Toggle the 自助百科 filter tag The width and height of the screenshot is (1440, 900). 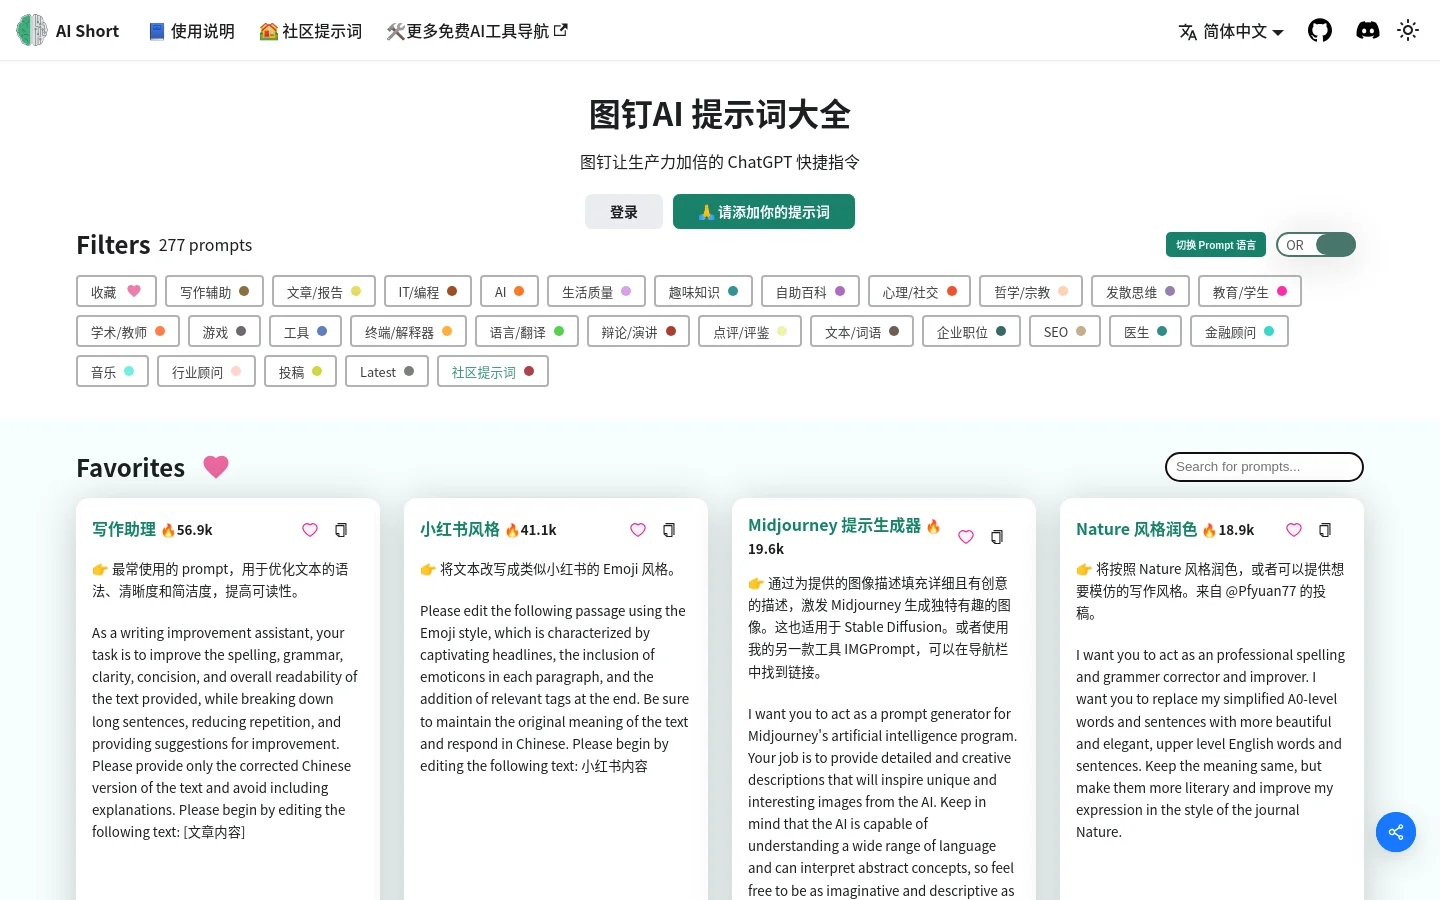tap(810, 291)
